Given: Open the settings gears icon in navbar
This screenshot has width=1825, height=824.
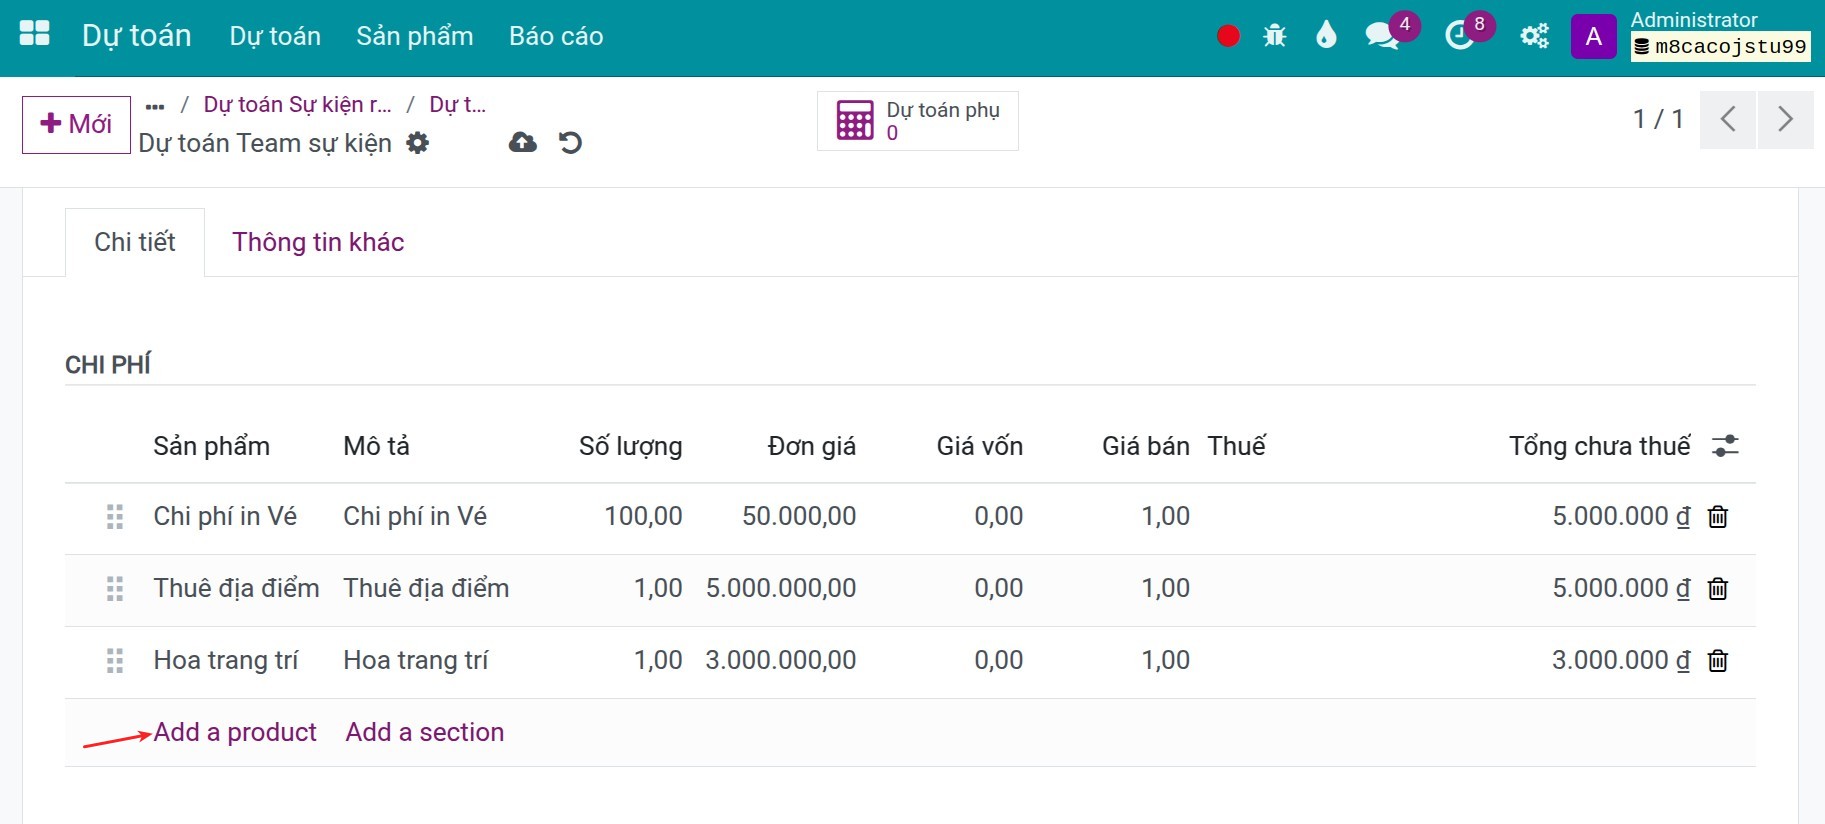Looking at the screenshot, I should coord(1534,36).
